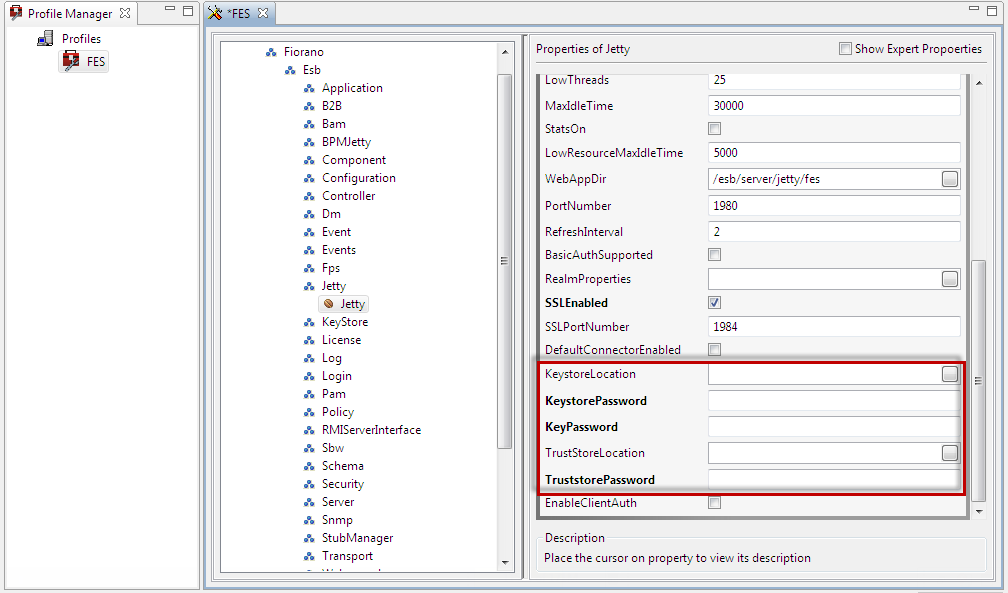Click the tree panel scroll down arrow
The width and height of the screenshot is (1008, 593).
tap(505, 563)
